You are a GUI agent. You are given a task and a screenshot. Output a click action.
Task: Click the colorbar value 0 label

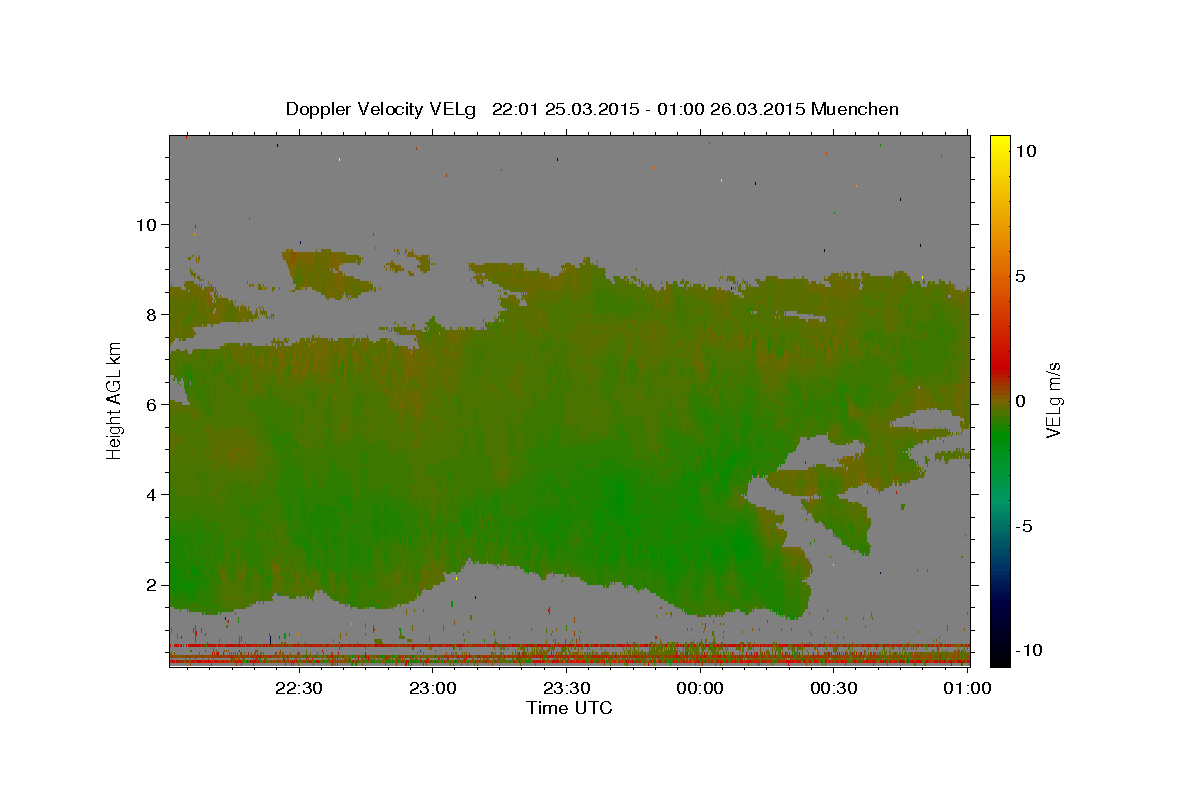[x=1021, y=401]
